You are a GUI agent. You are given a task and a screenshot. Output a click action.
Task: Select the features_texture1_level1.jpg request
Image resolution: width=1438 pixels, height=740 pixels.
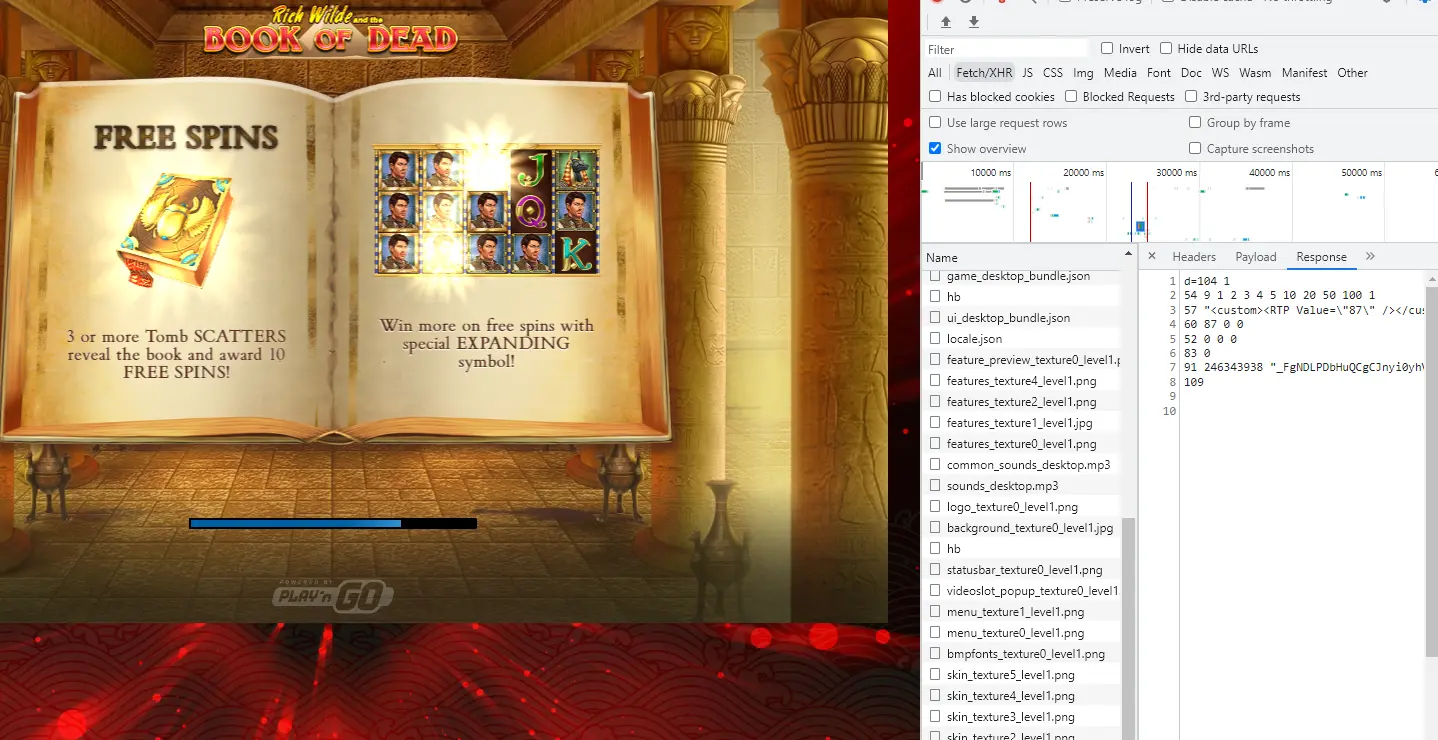1022,423
